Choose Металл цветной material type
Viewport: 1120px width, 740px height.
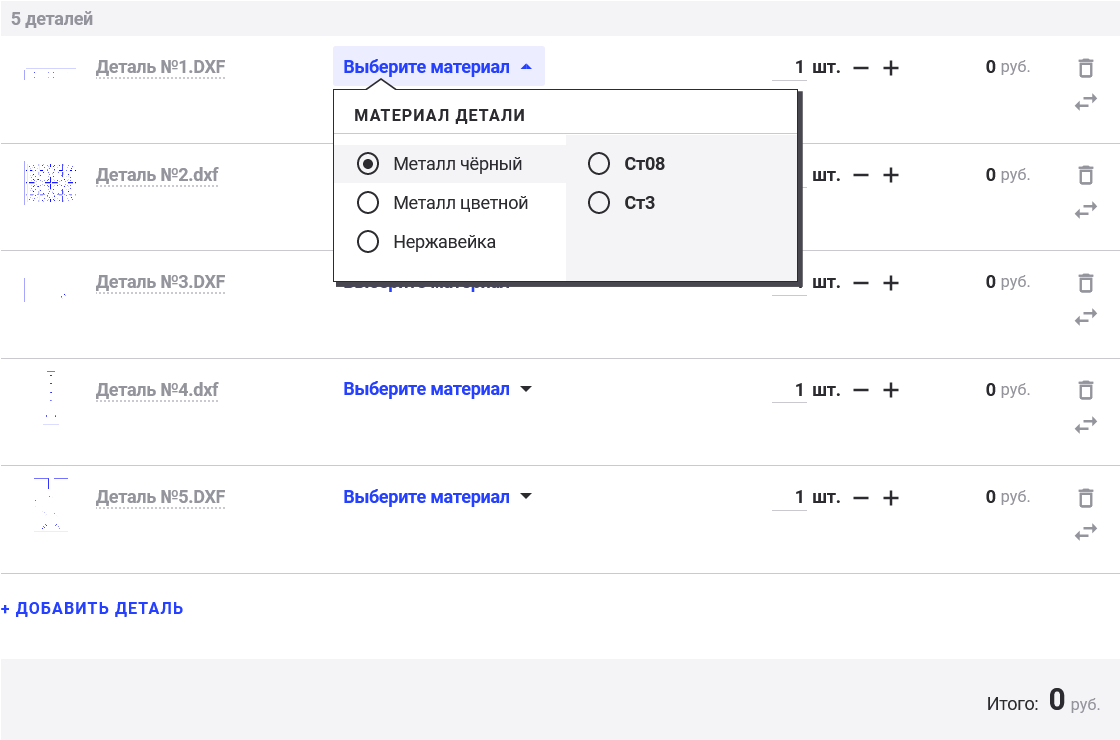pyautogui.click(x=368, y=203)
